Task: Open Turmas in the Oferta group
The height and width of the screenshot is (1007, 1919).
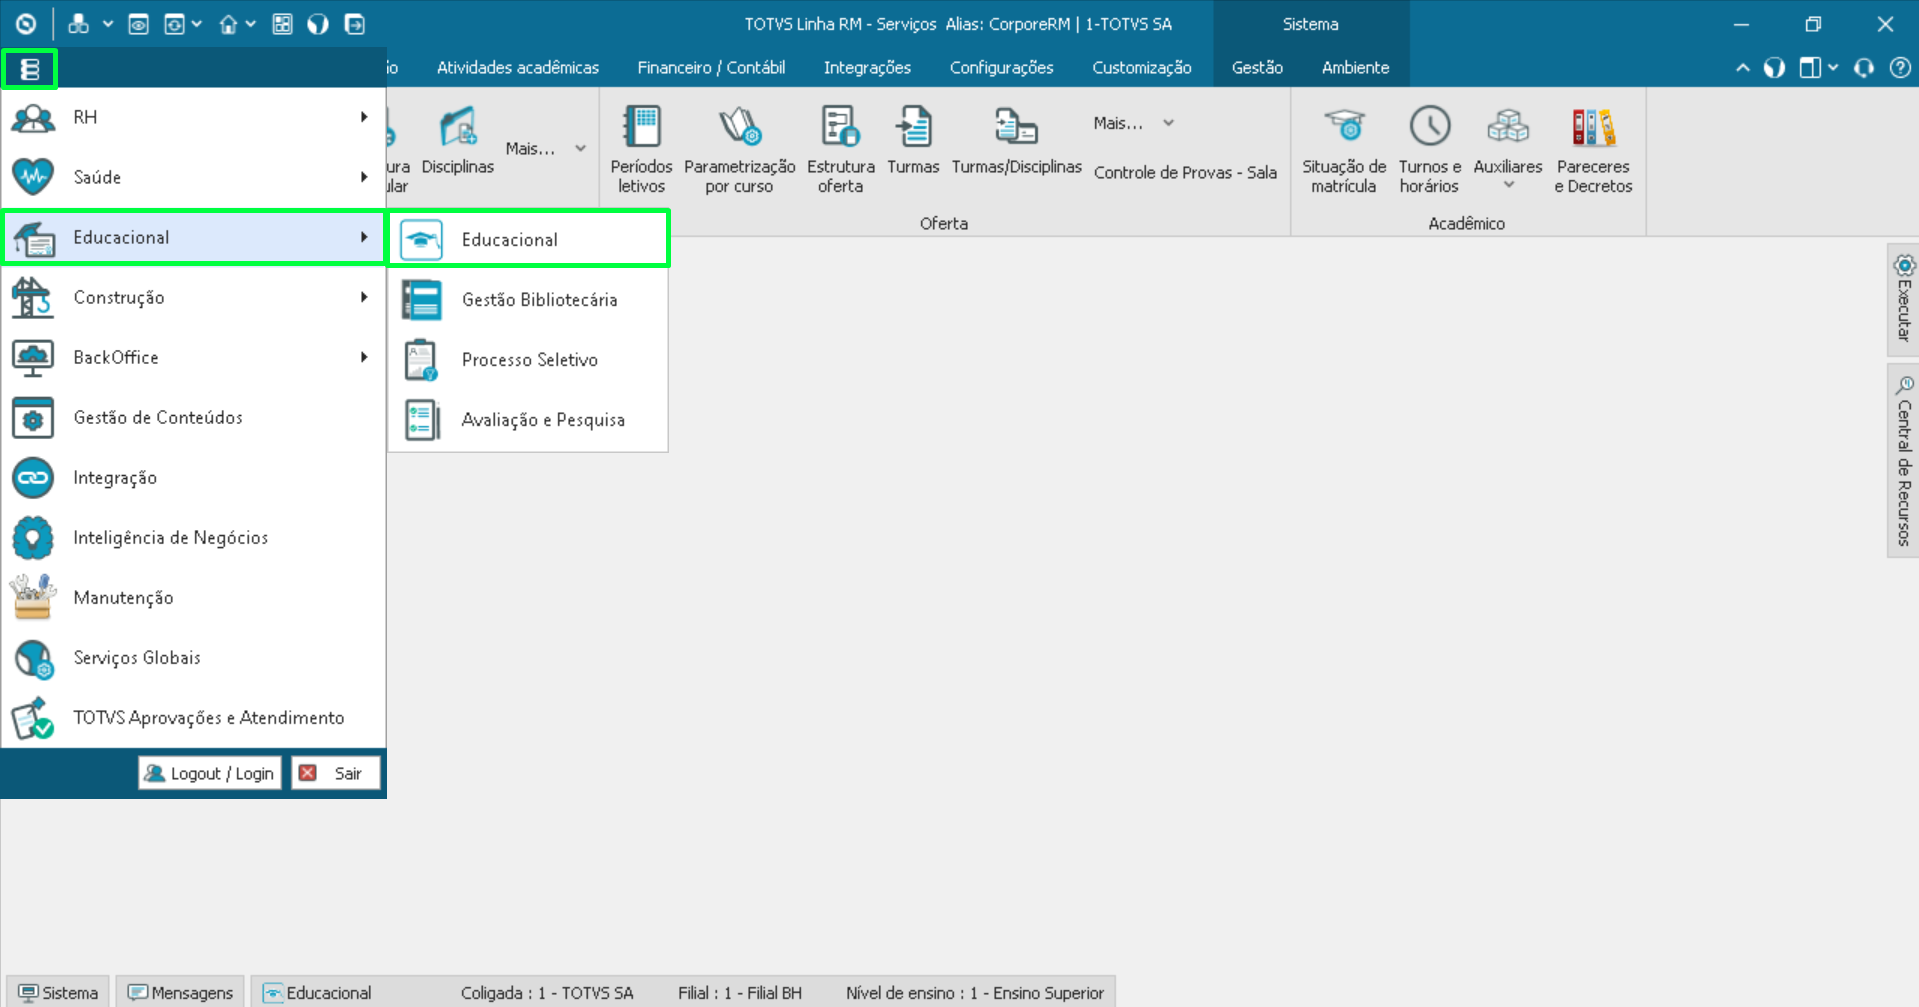Action: [913, 141]
